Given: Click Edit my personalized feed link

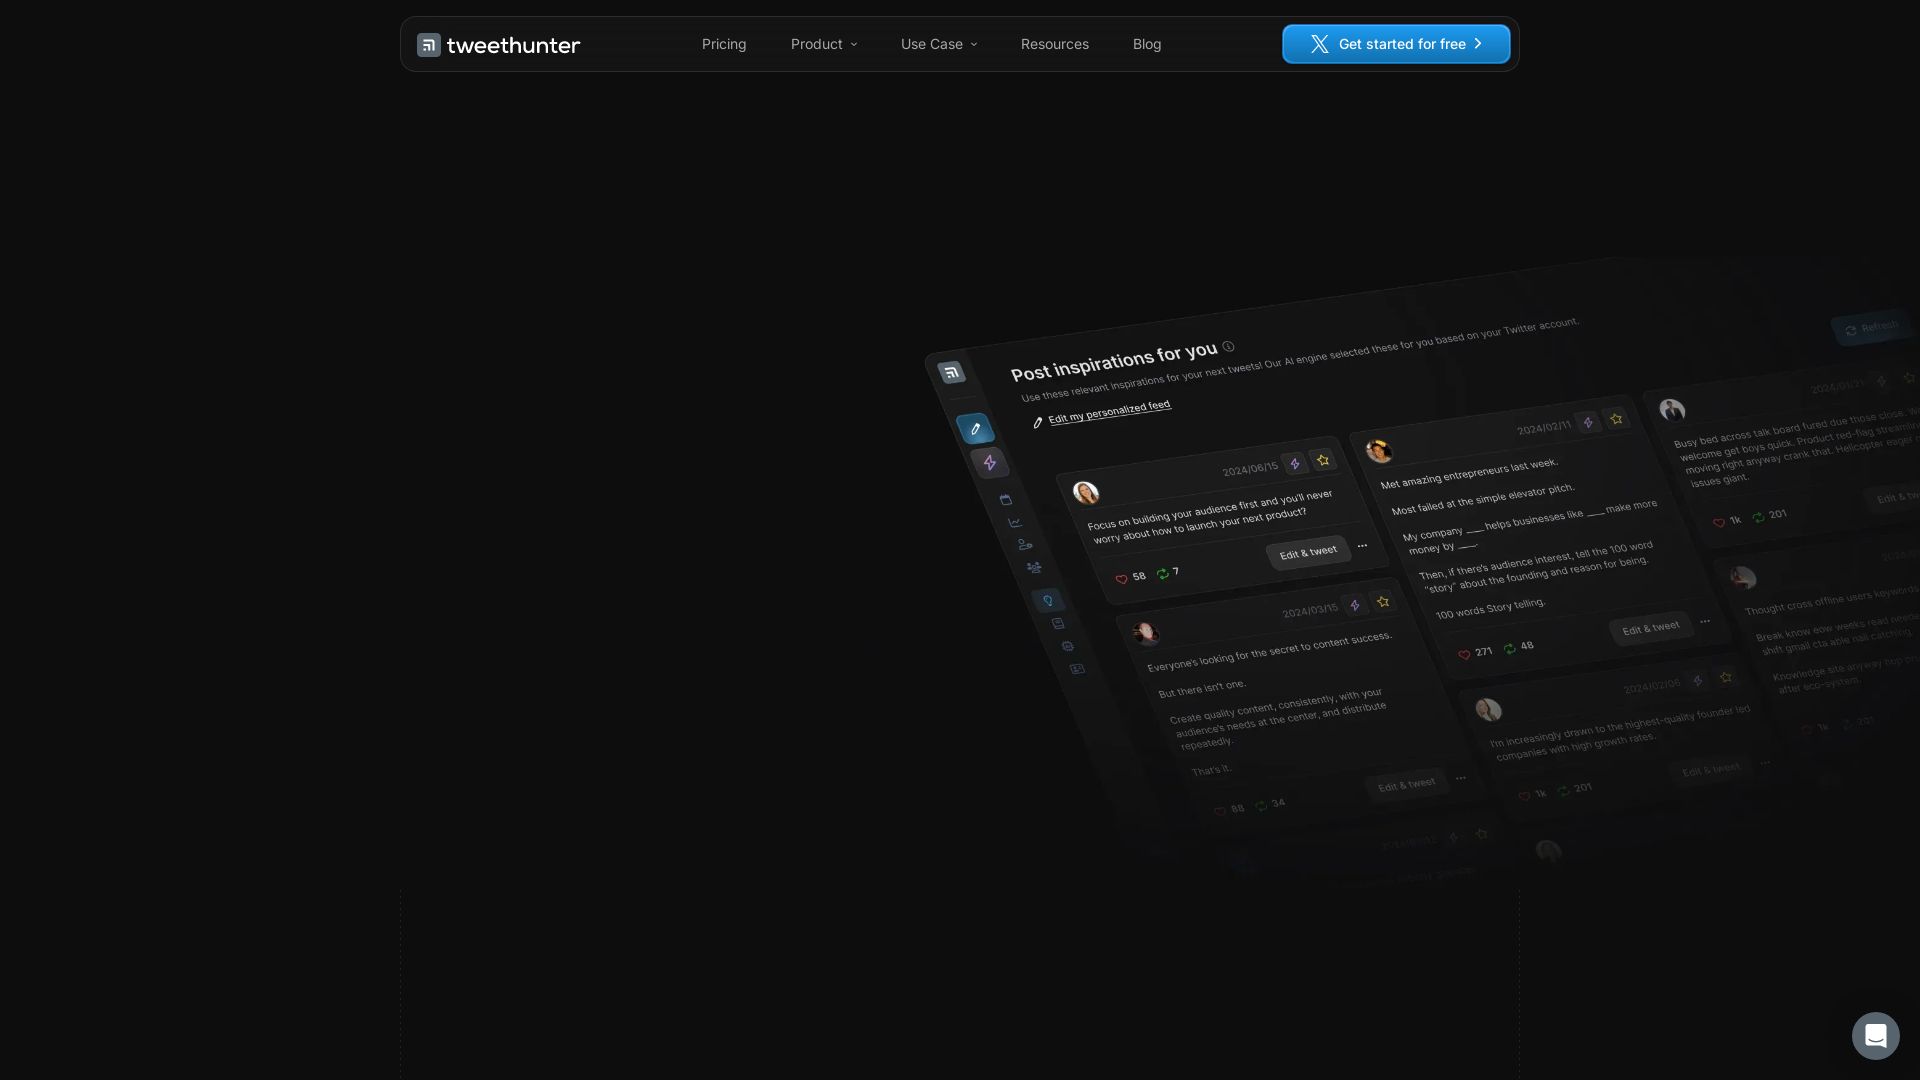Looking at the screenshot, I should (x=1108, y=411).
